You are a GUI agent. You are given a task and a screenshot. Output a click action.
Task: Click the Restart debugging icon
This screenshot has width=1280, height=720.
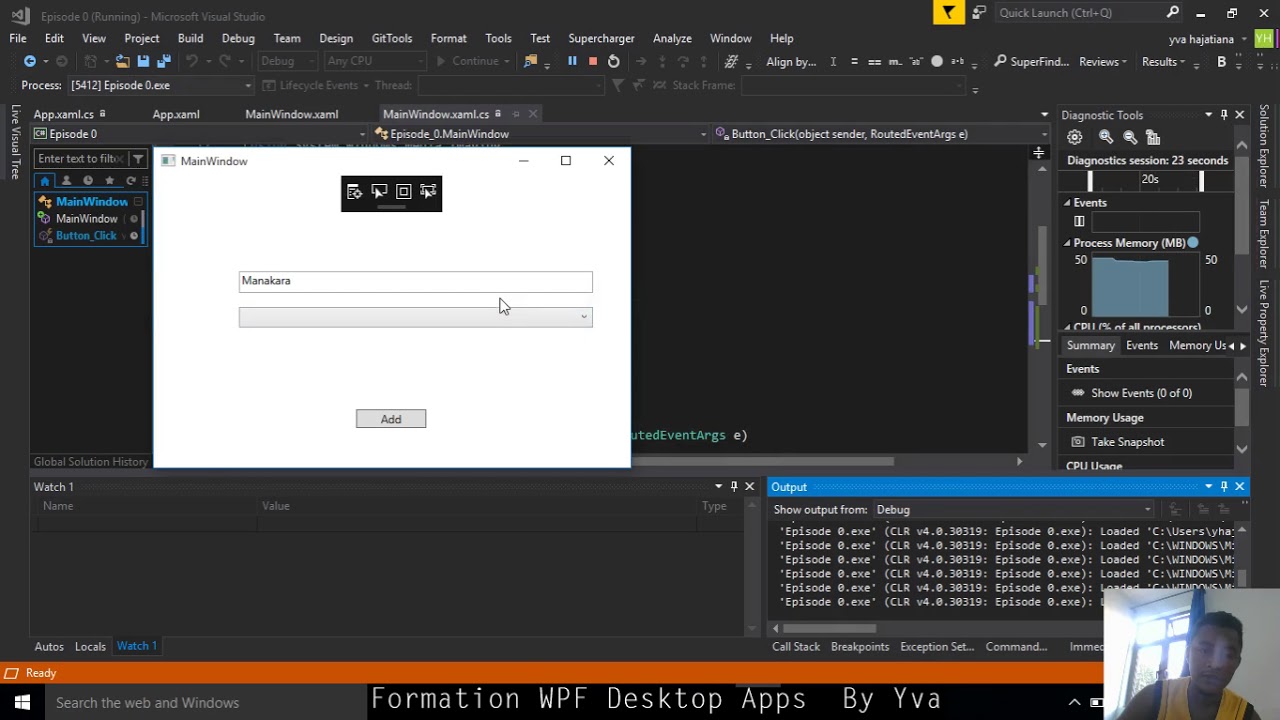[x=613, y=61]
